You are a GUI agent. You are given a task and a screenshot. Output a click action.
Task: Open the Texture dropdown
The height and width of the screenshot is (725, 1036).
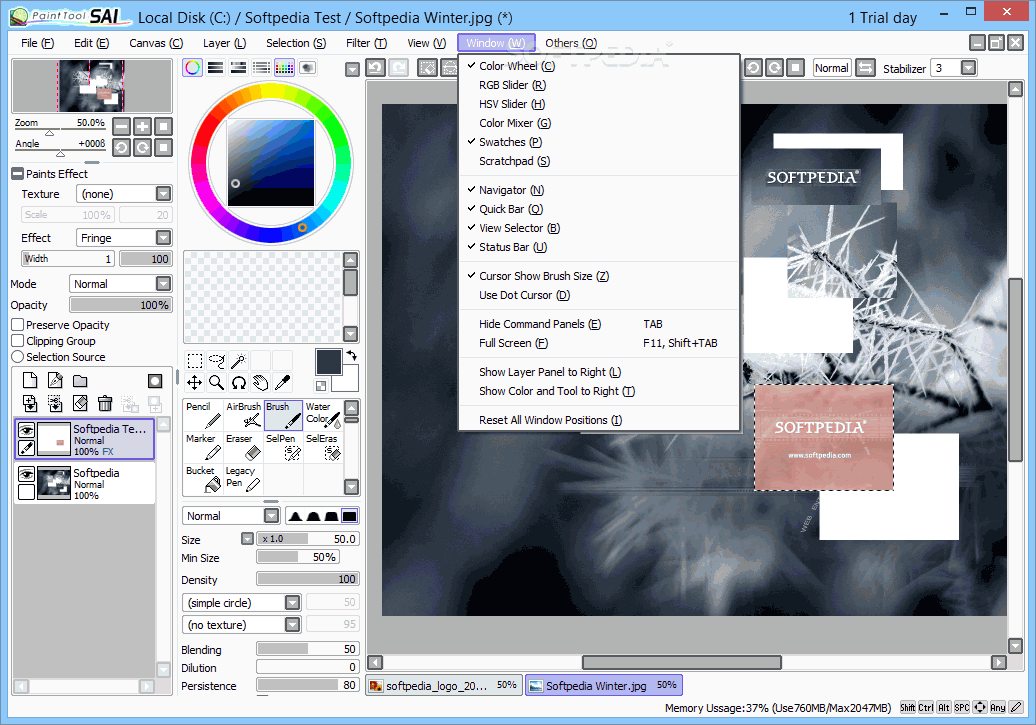pyautogui.click(x=163, y=194)
